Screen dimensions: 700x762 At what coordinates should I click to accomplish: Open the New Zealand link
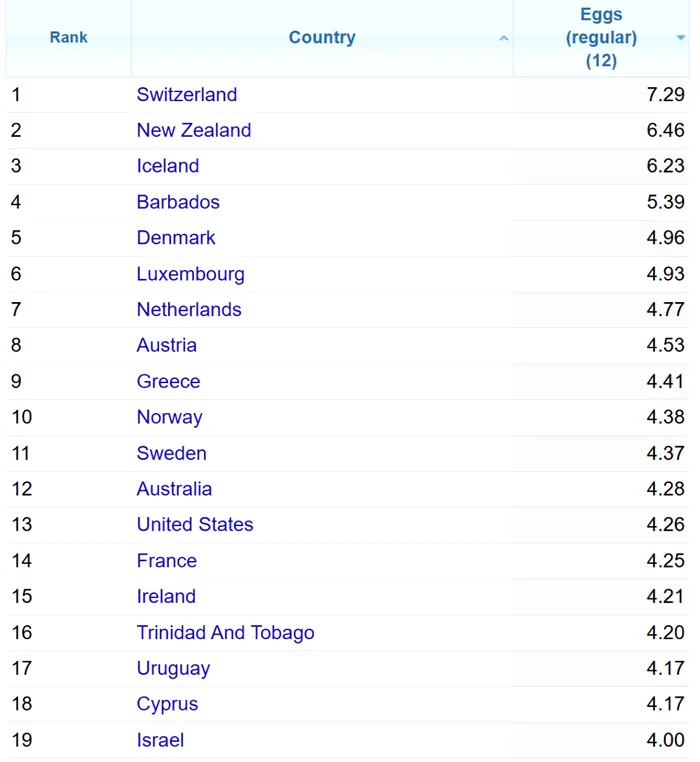(194, 131)
